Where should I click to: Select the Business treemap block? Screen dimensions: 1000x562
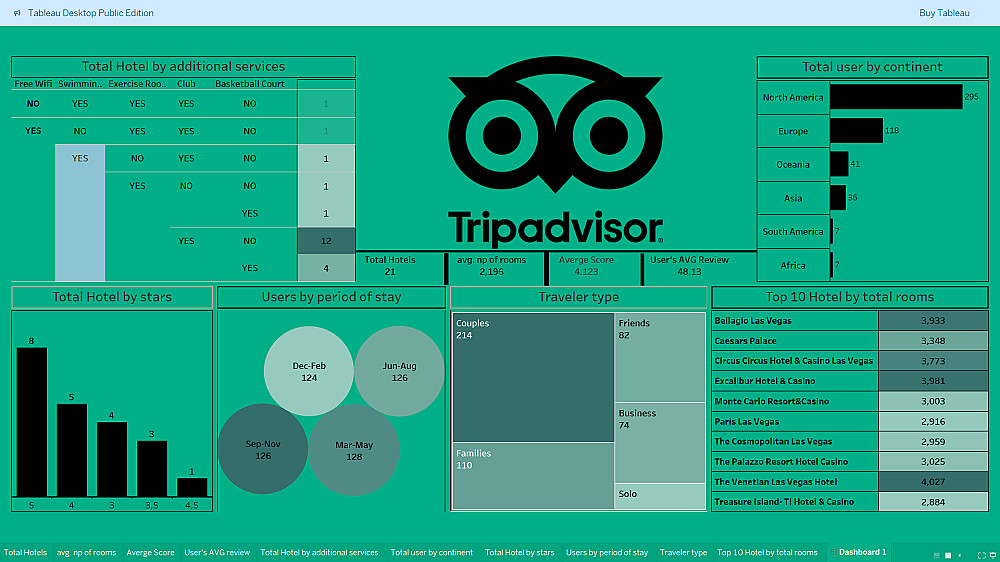tap(660, 443)
